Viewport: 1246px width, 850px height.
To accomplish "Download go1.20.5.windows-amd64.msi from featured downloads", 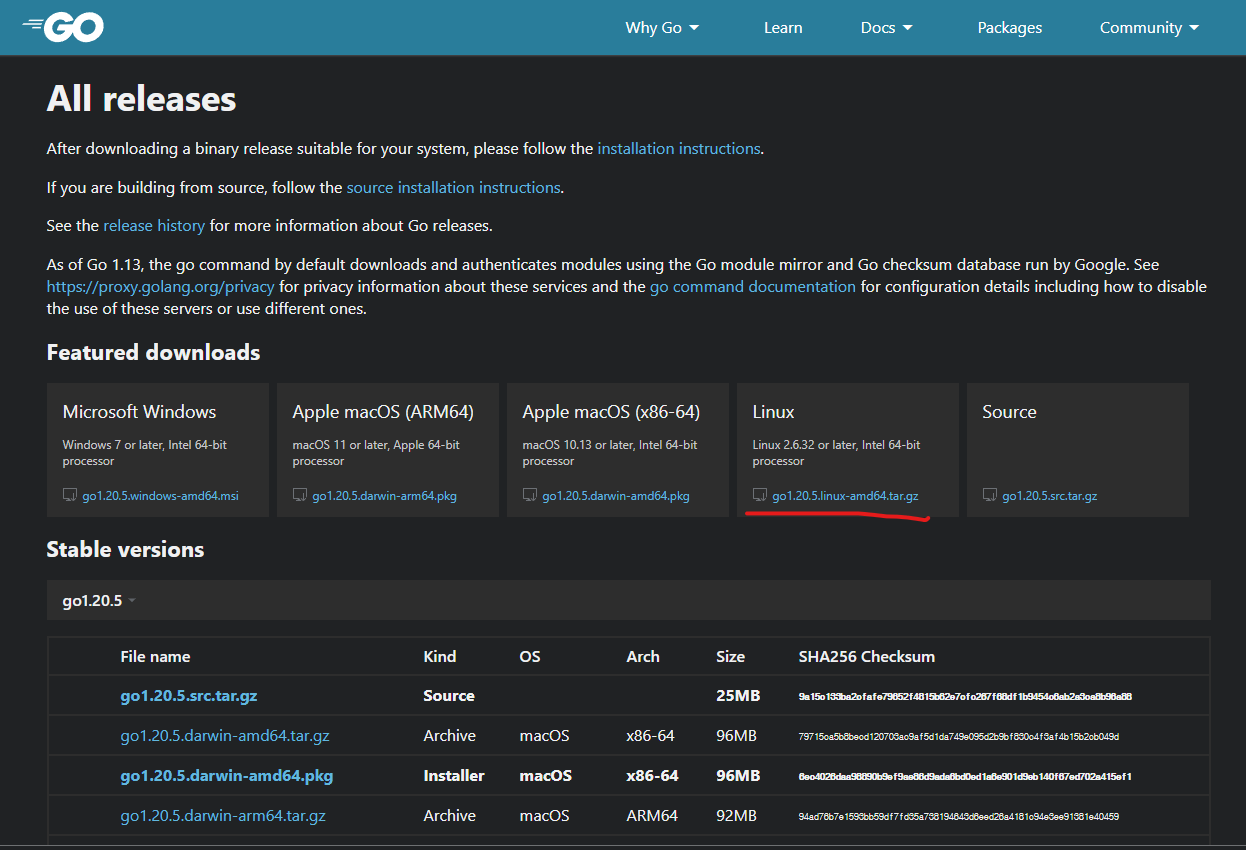I will [160, 496].
